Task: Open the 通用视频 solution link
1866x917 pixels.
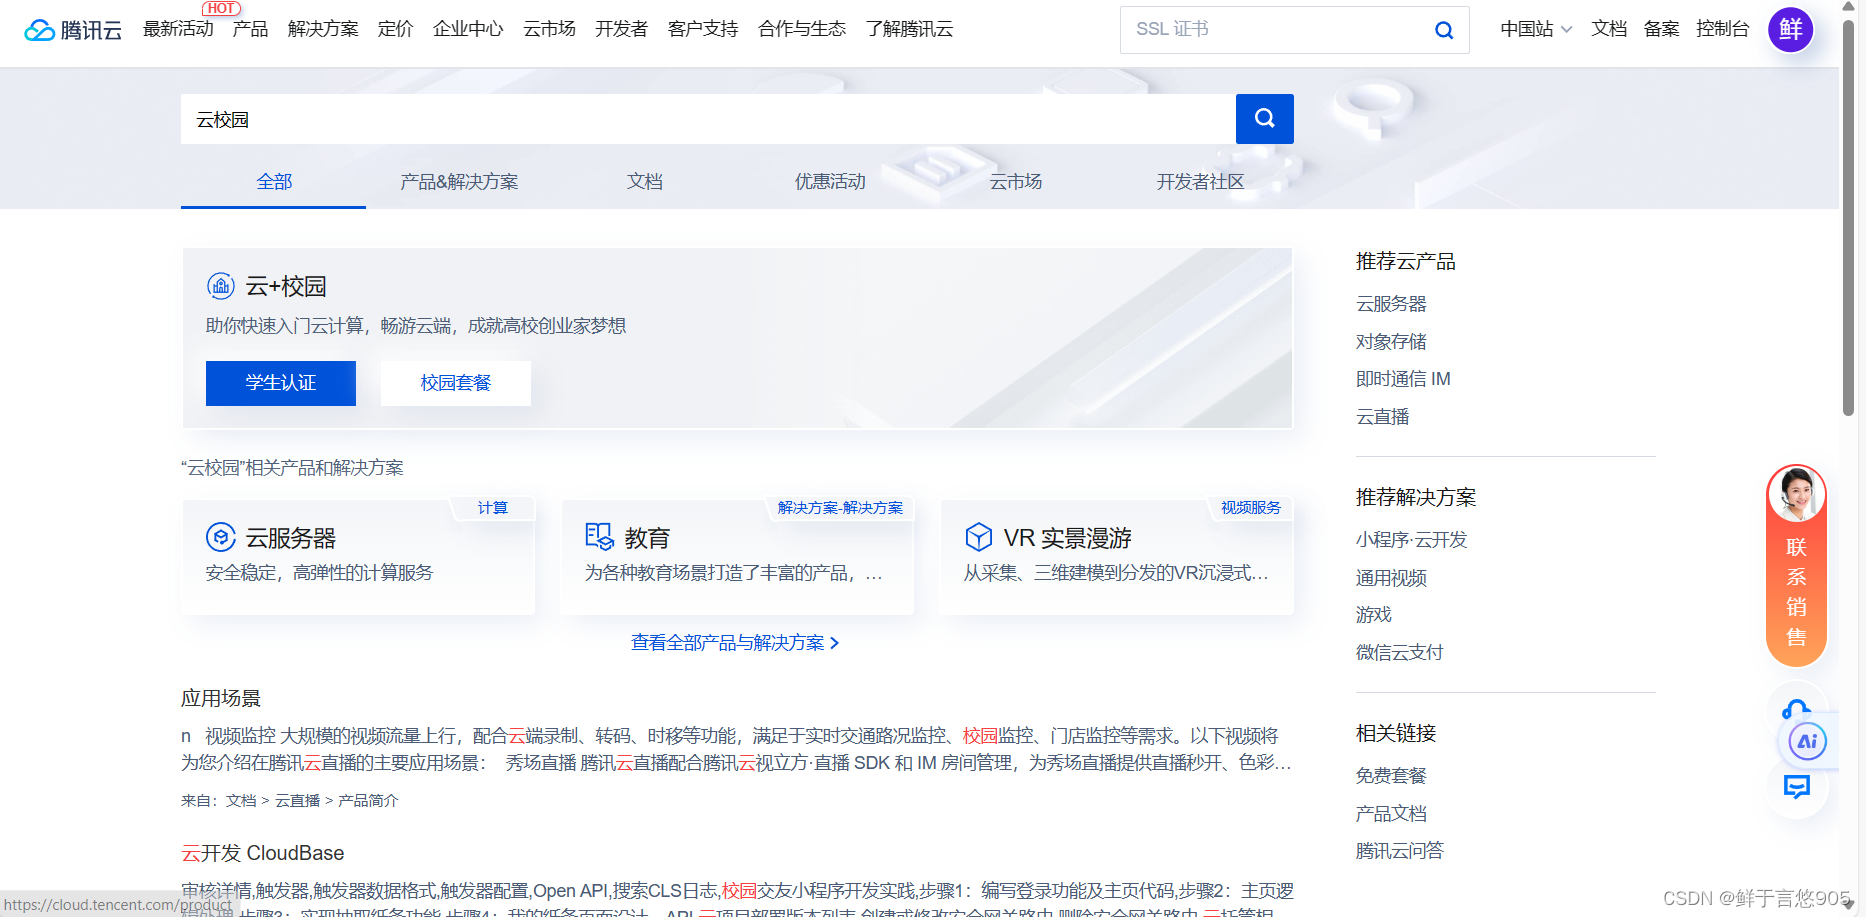Action: (1391, 578)
